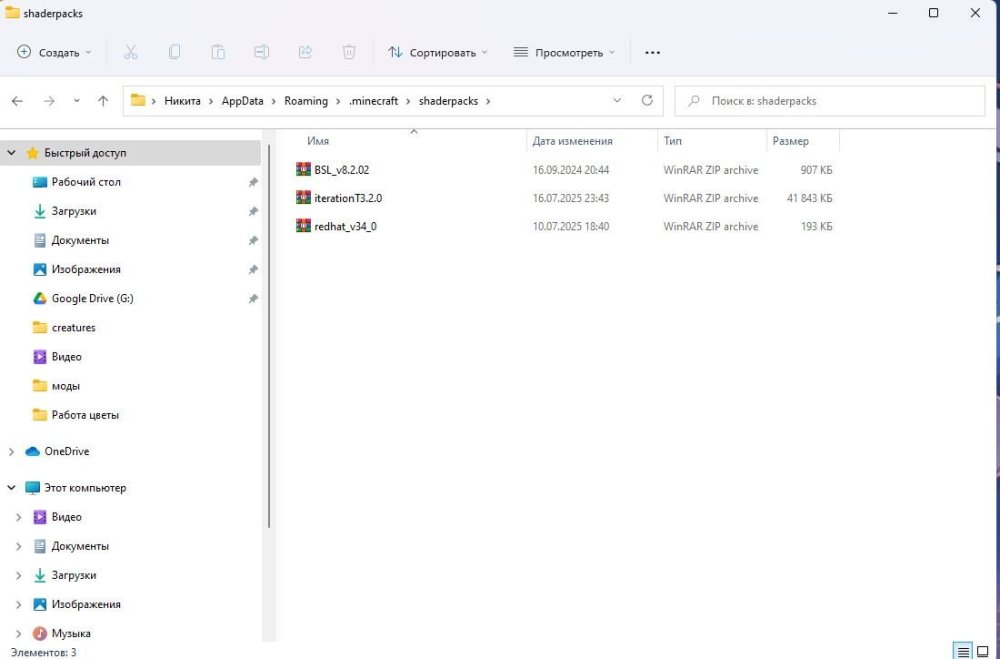Click the WinRAR icon of BSL_v8.2.02

pos(304,170)
